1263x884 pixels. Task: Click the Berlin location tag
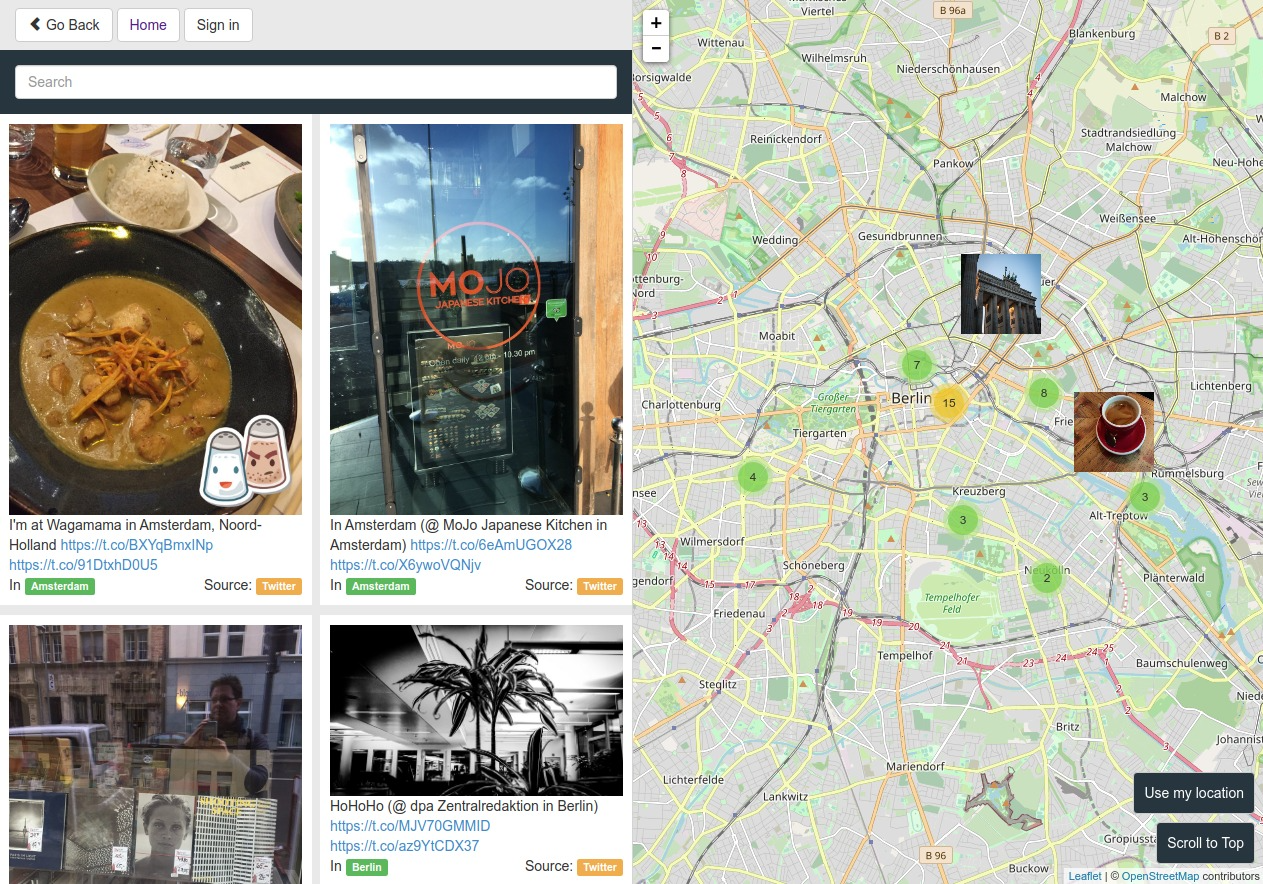pos(366,867)
